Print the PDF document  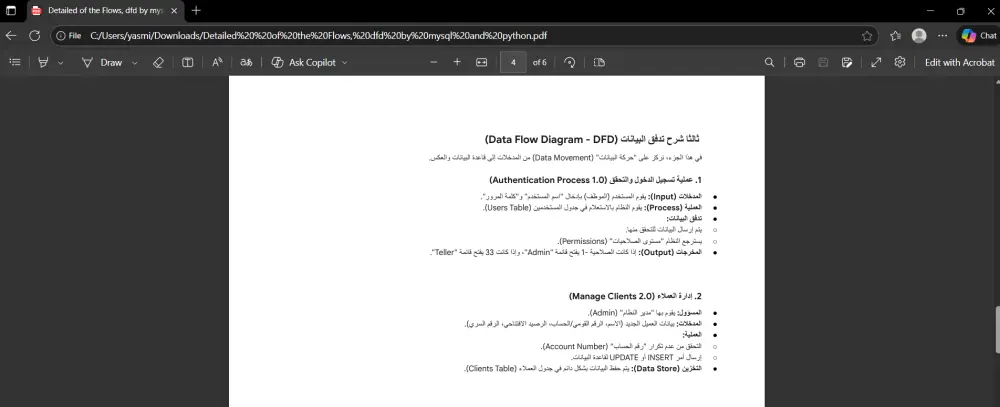799,63
